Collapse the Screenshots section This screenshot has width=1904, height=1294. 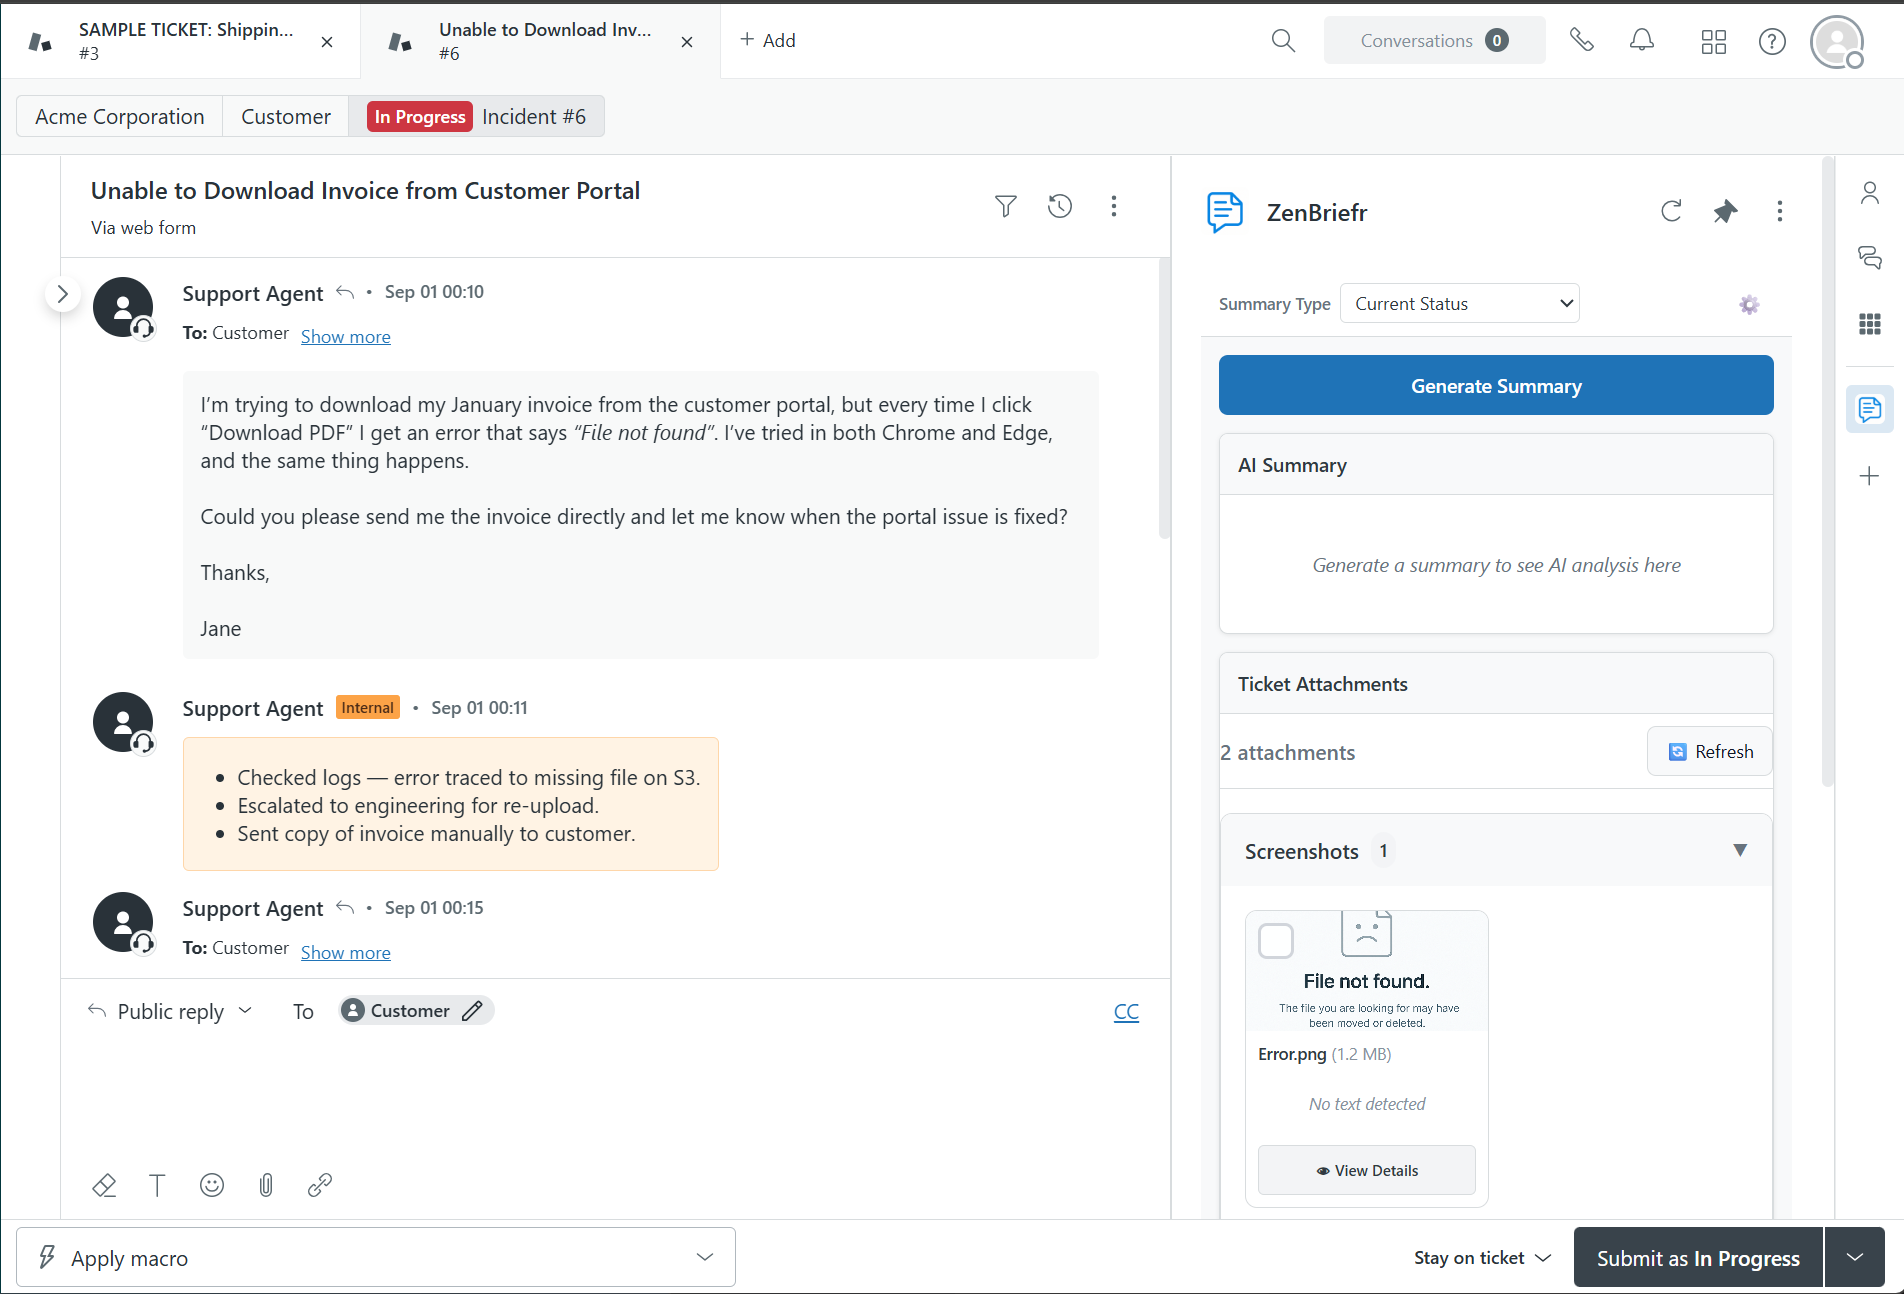1740,850
